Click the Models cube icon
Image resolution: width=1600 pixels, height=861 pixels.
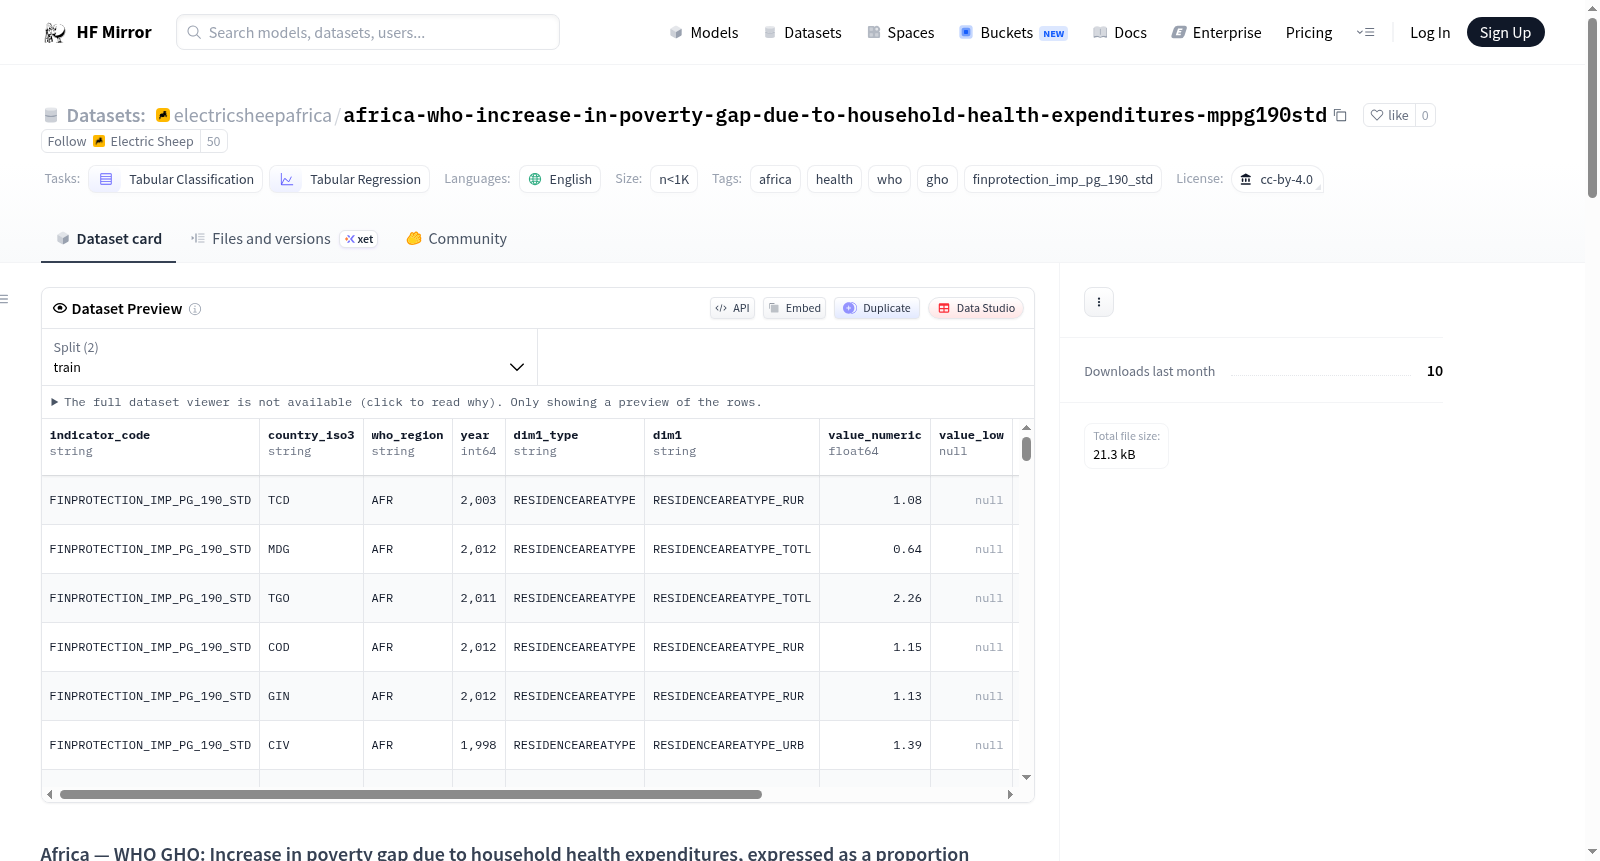tap(676, 32)
